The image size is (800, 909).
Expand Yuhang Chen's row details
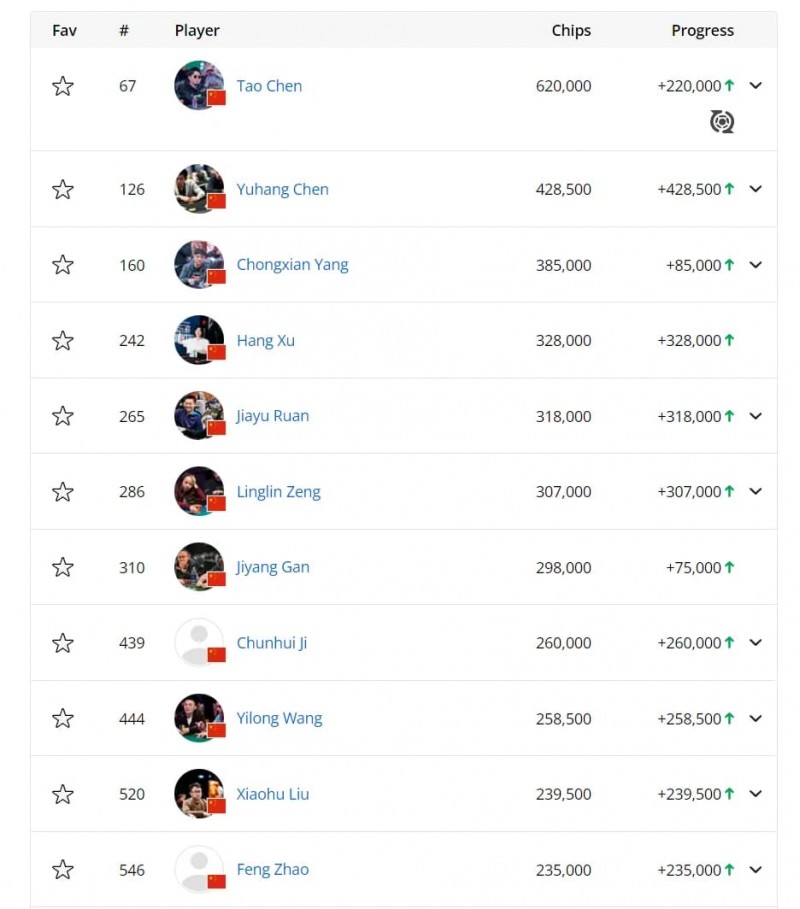pyautogui.click(x=756, y=189)
